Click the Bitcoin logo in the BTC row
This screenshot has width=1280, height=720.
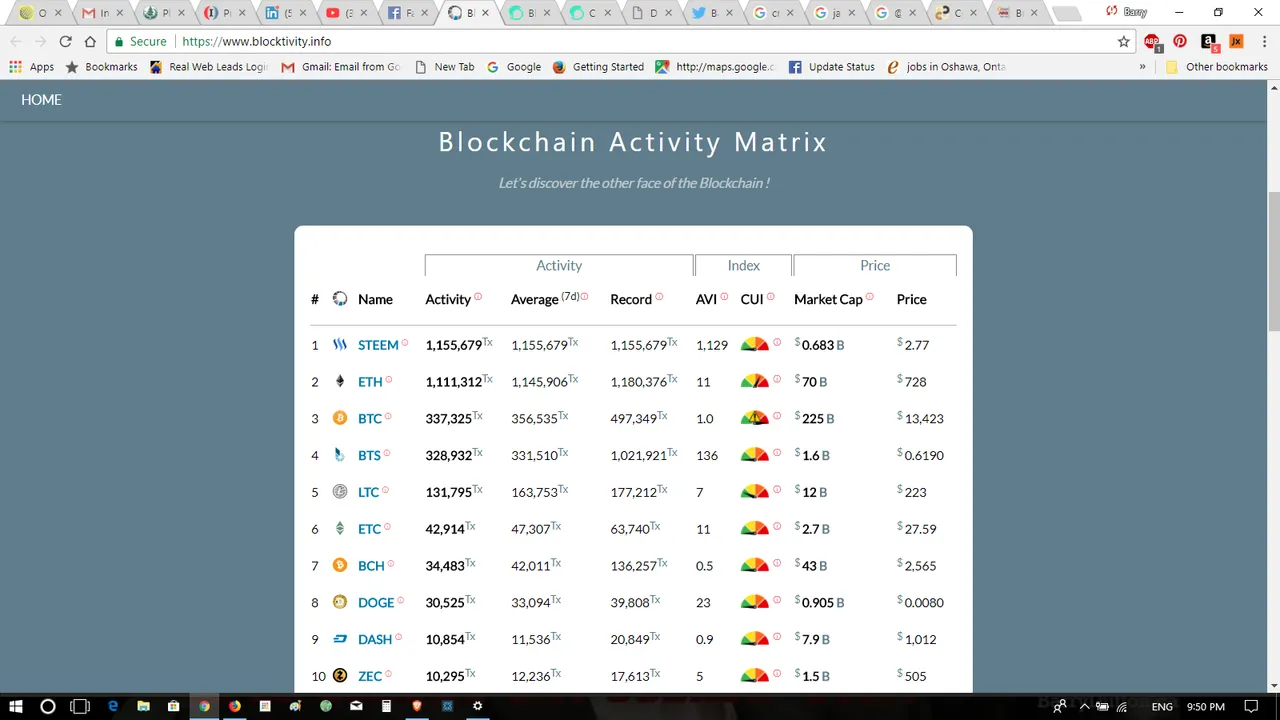pos(340,418)
